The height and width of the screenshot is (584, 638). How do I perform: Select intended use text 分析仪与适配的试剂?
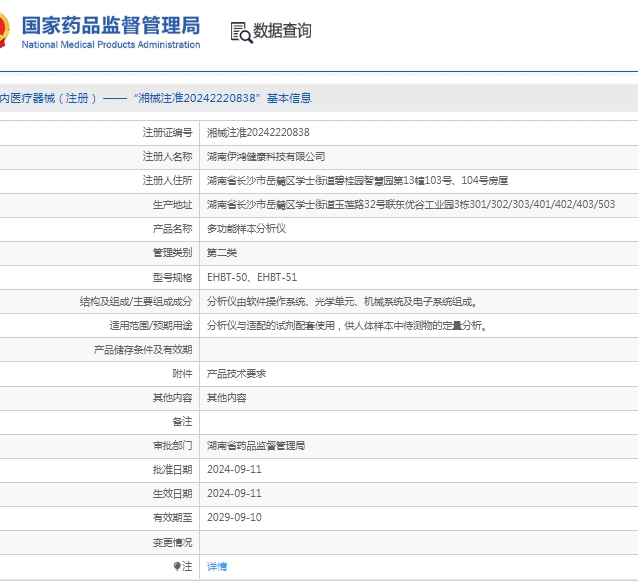click(347, 326)
